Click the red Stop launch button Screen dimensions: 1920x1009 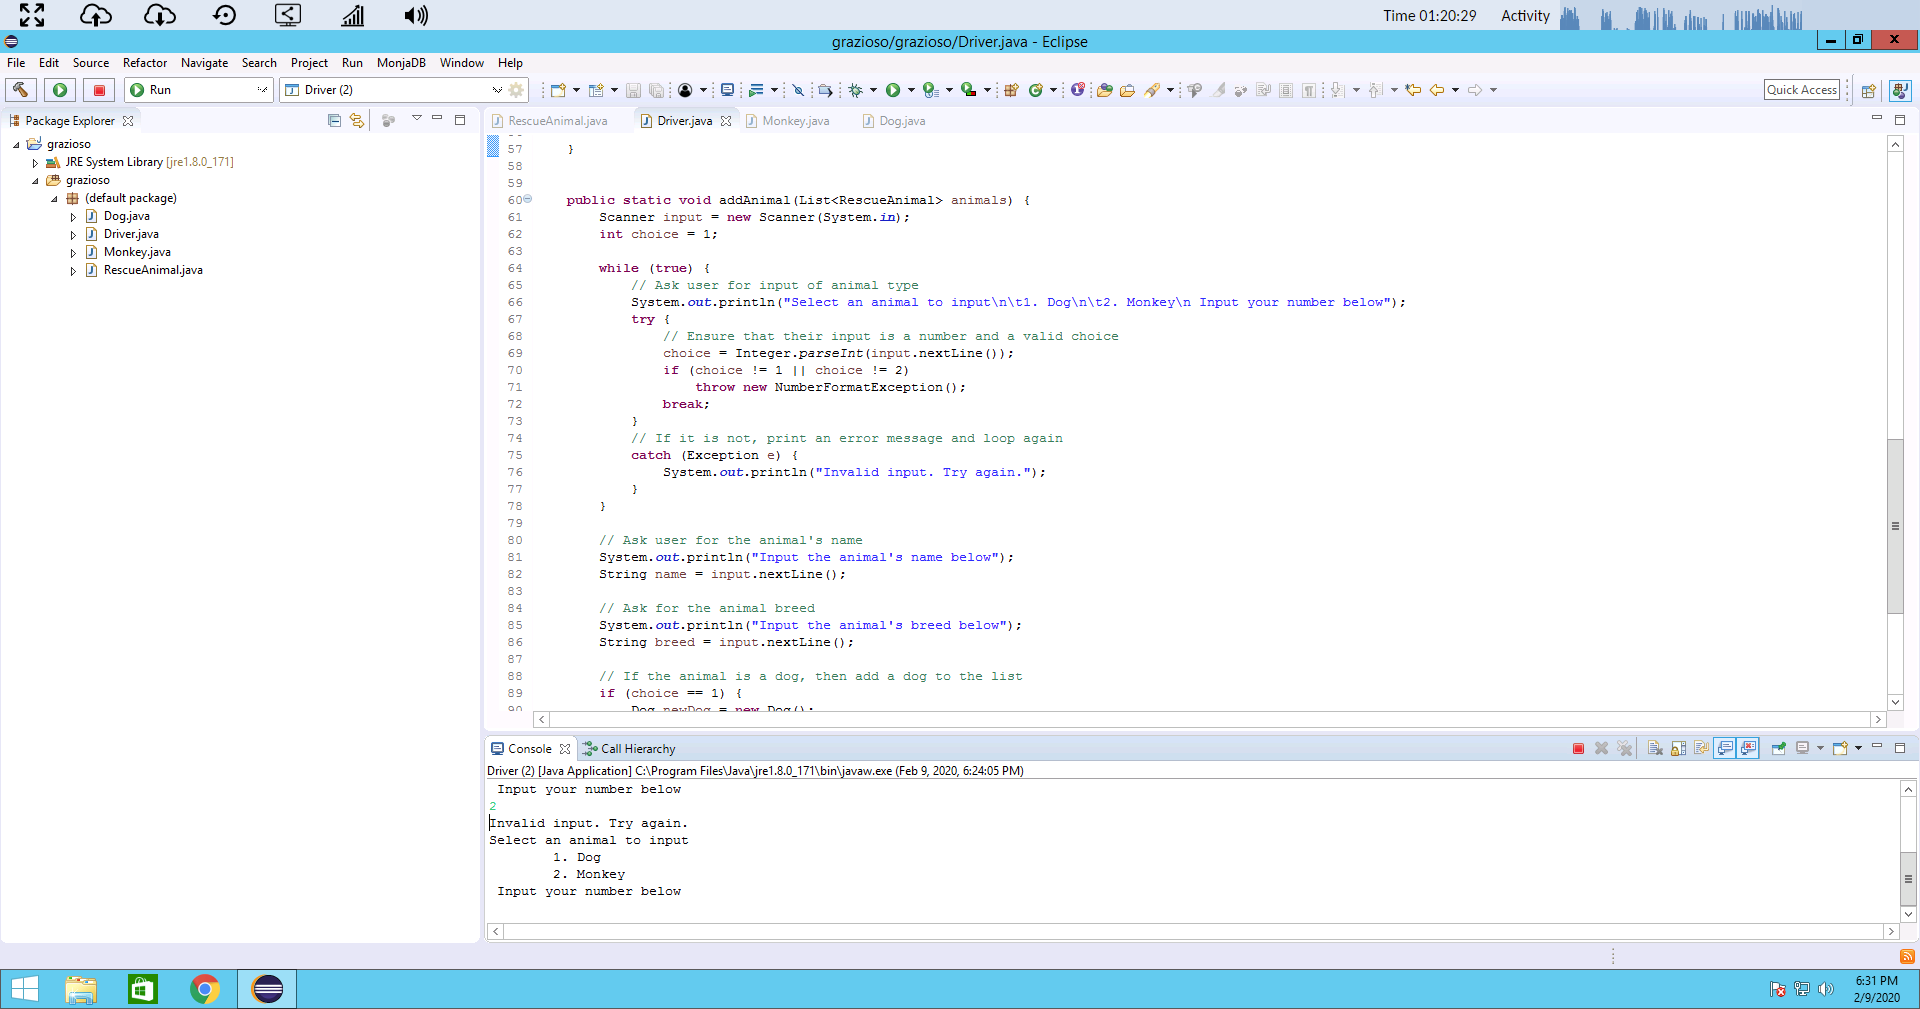(x=99, y=90)
